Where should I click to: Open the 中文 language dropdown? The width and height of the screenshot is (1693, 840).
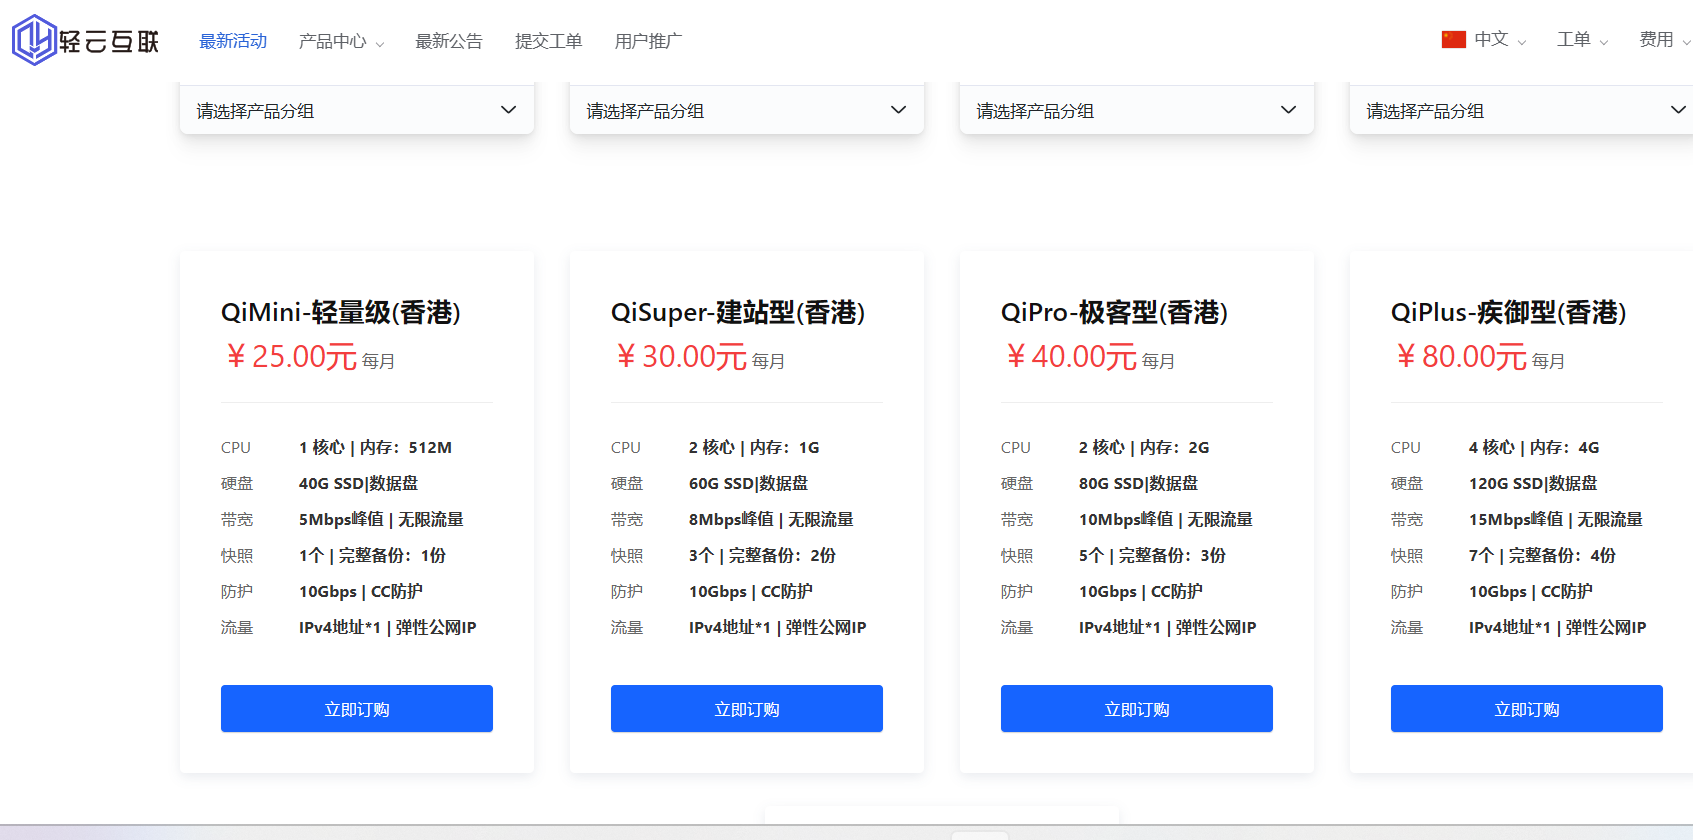[1500, 39]
